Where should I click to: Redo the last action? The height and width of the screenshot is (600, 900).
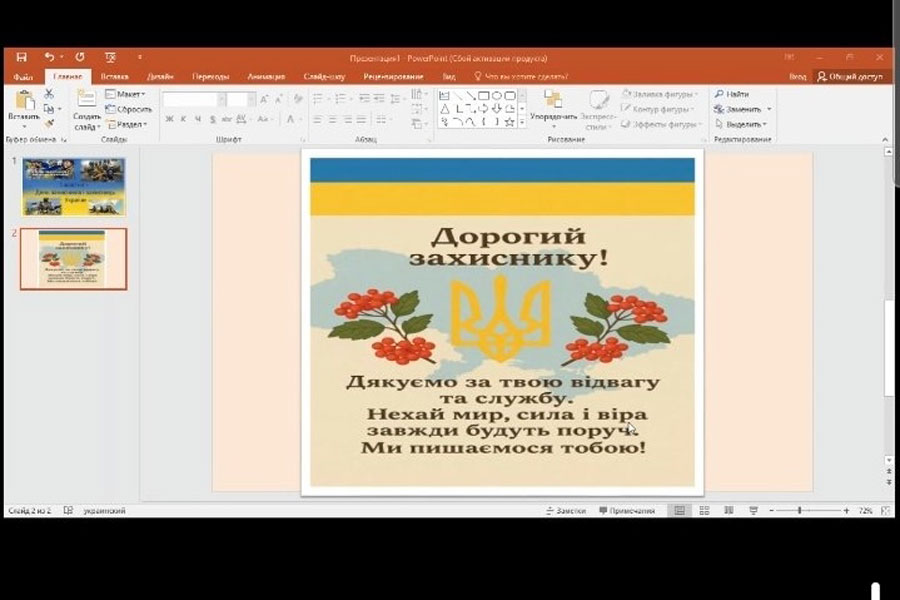click(x=80, y=57)
